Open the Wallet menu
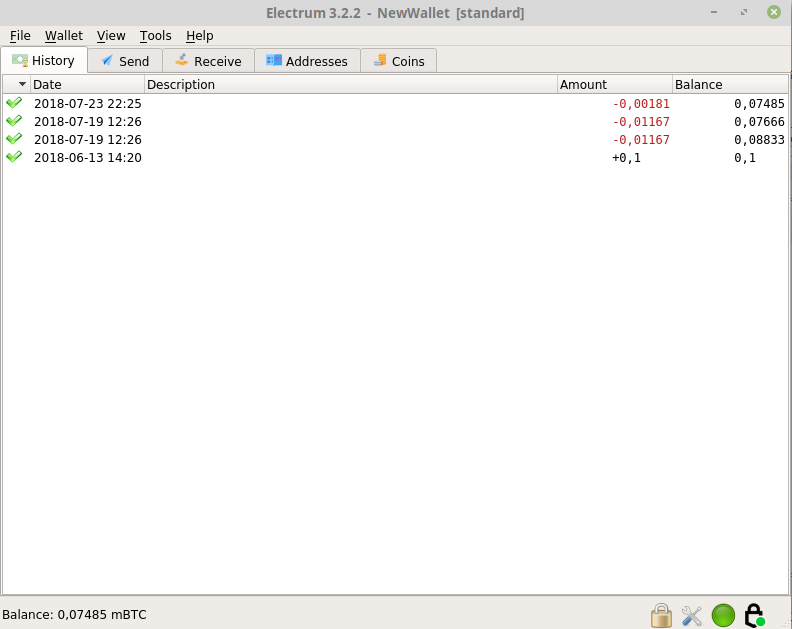Viewport: 792px width, 629px height. click(x=64, y=36)
